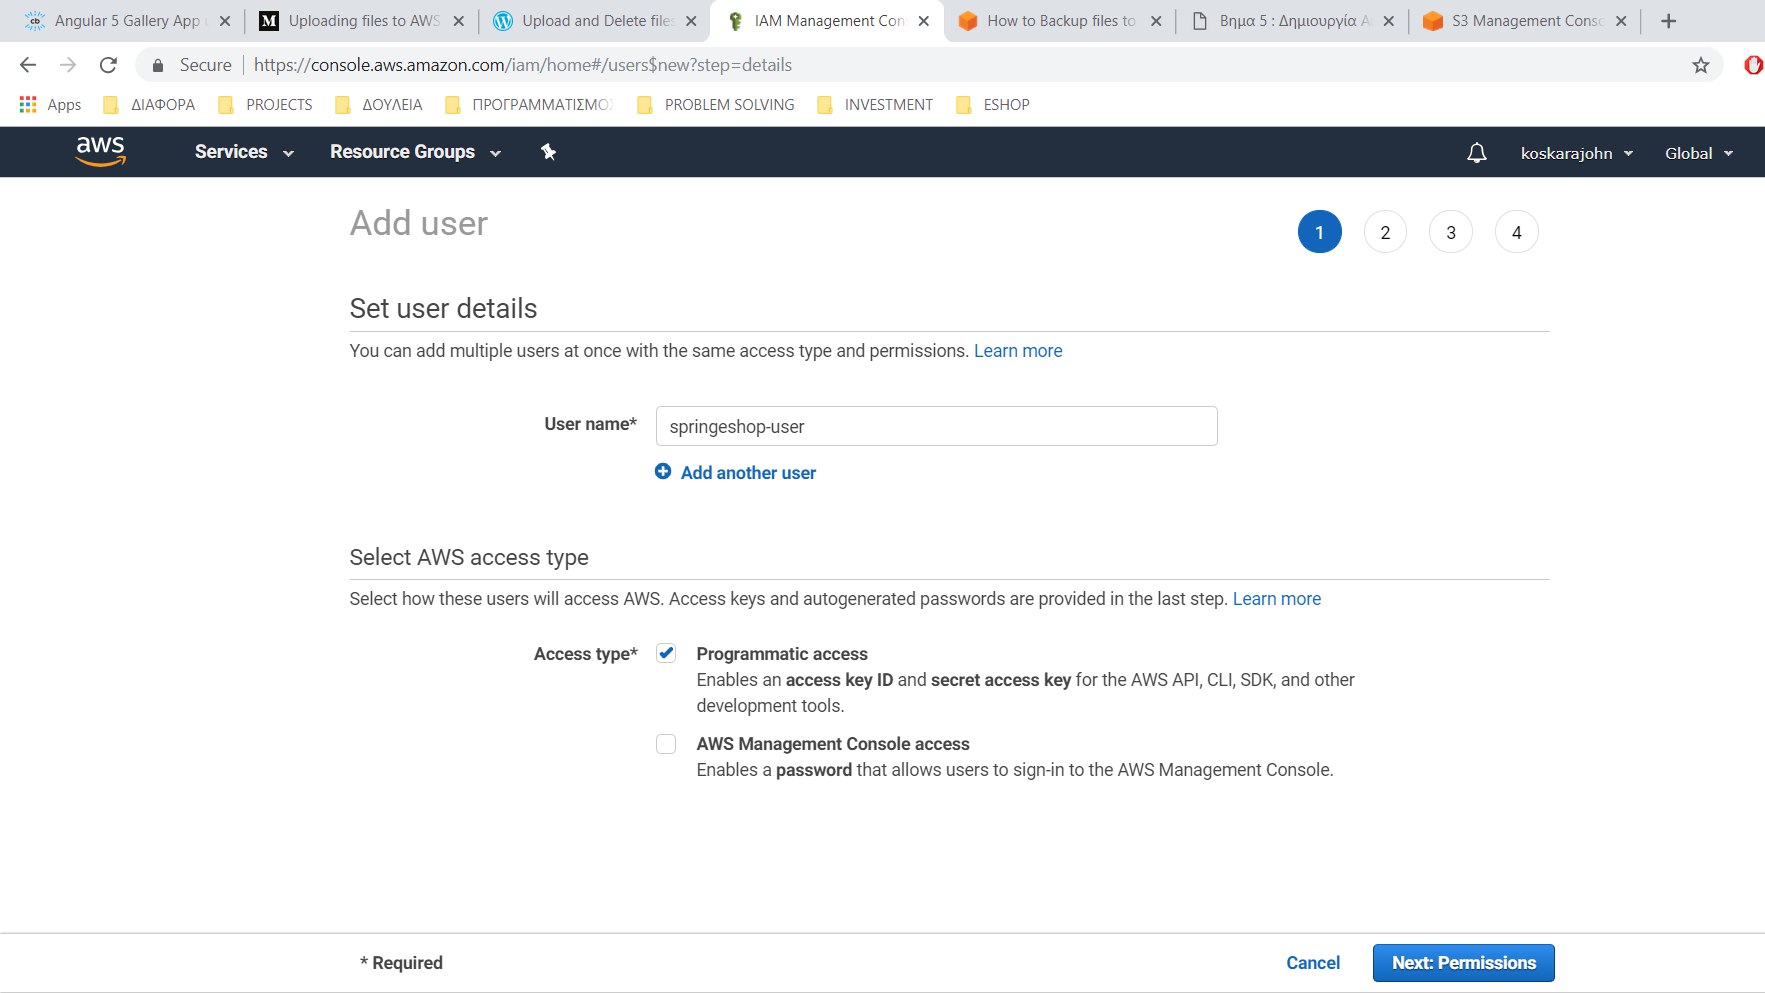Open Learn more link under access type
The width and height of the screenshot is (1765, 993).
(x=1276, y=599)
